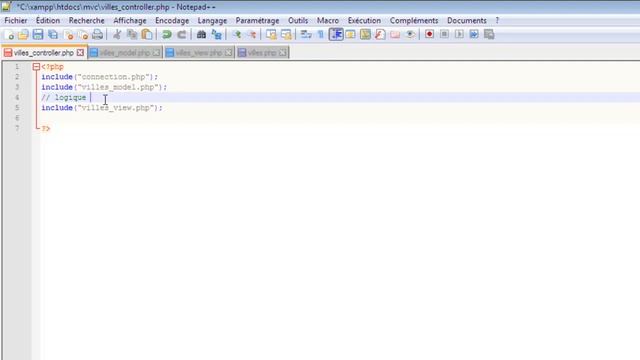Image resolution: width=640 pixels, height=360 pixels.
Task: Open the Encodage menu
Action: 172,20
